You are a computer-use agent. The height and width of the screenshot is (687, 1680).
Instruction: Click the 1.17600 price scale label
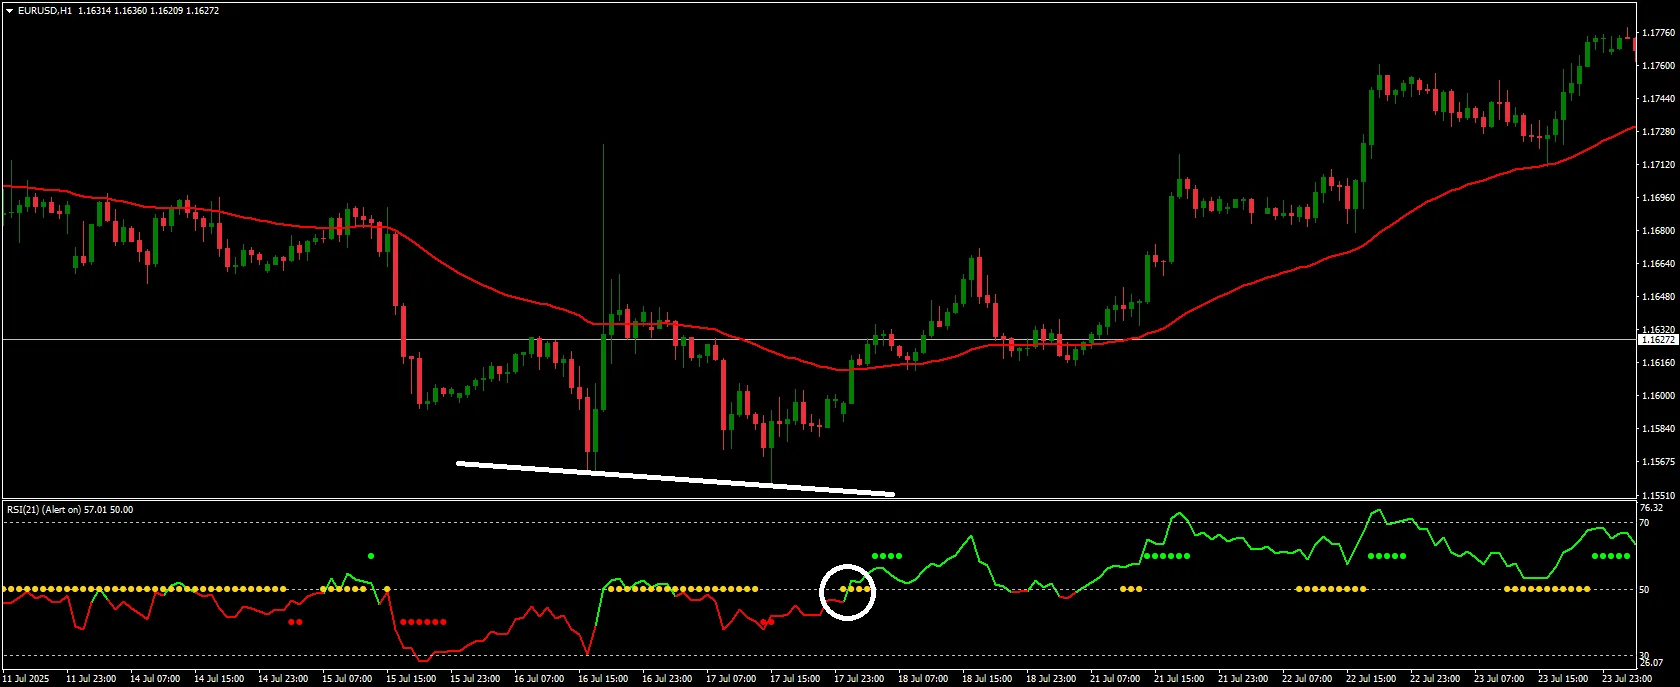pos(1658,66)
